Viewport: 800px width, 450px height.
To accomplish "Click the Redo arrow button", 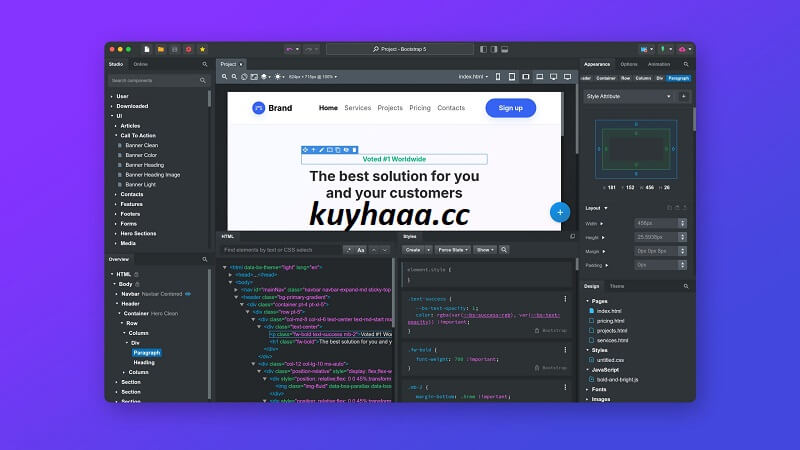I will [x=311, y=49].
